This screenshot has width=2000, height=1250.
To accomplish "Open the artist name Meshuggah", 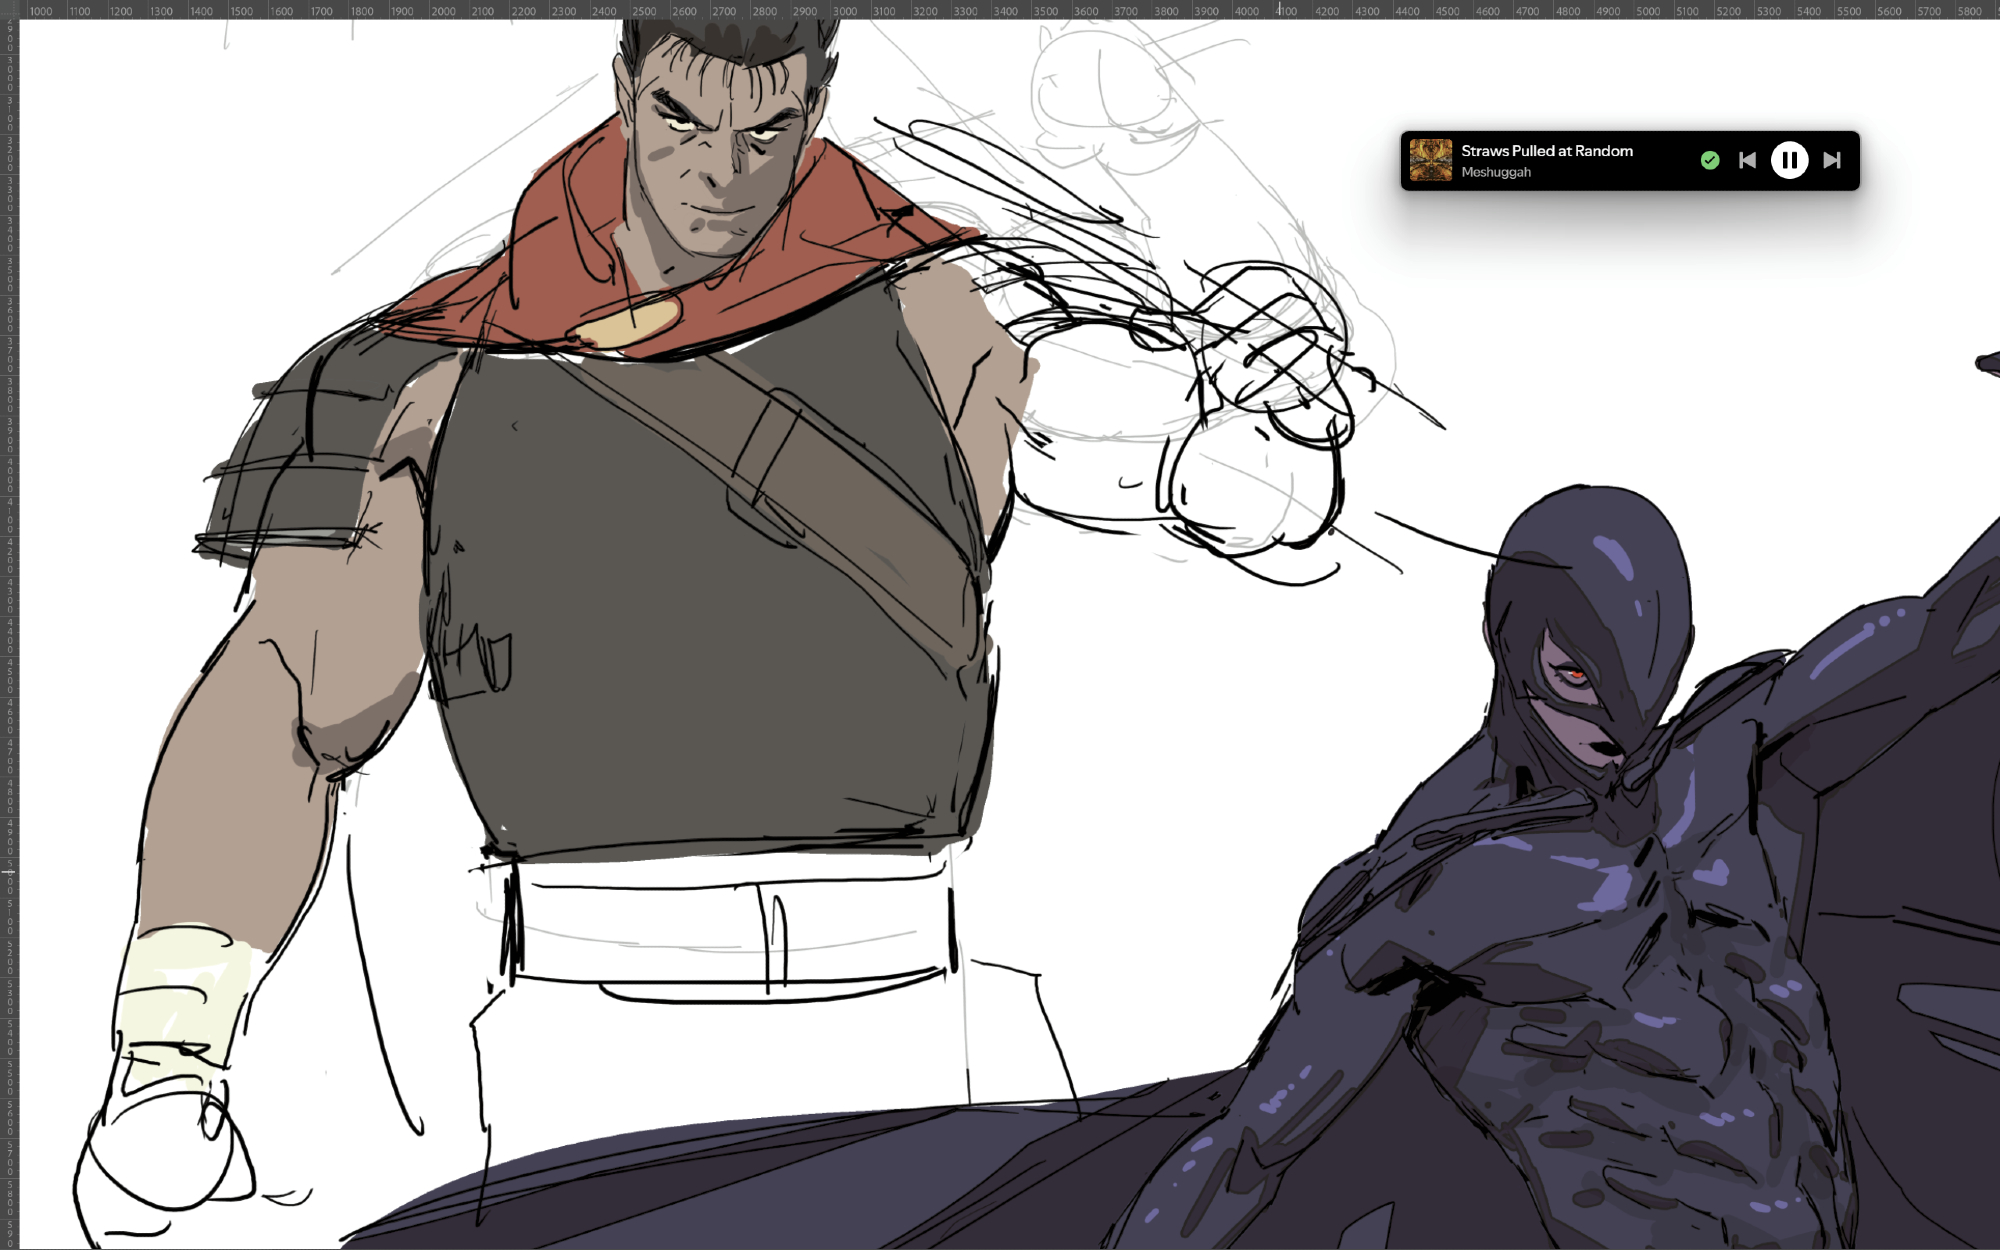I will (1496, 172).
